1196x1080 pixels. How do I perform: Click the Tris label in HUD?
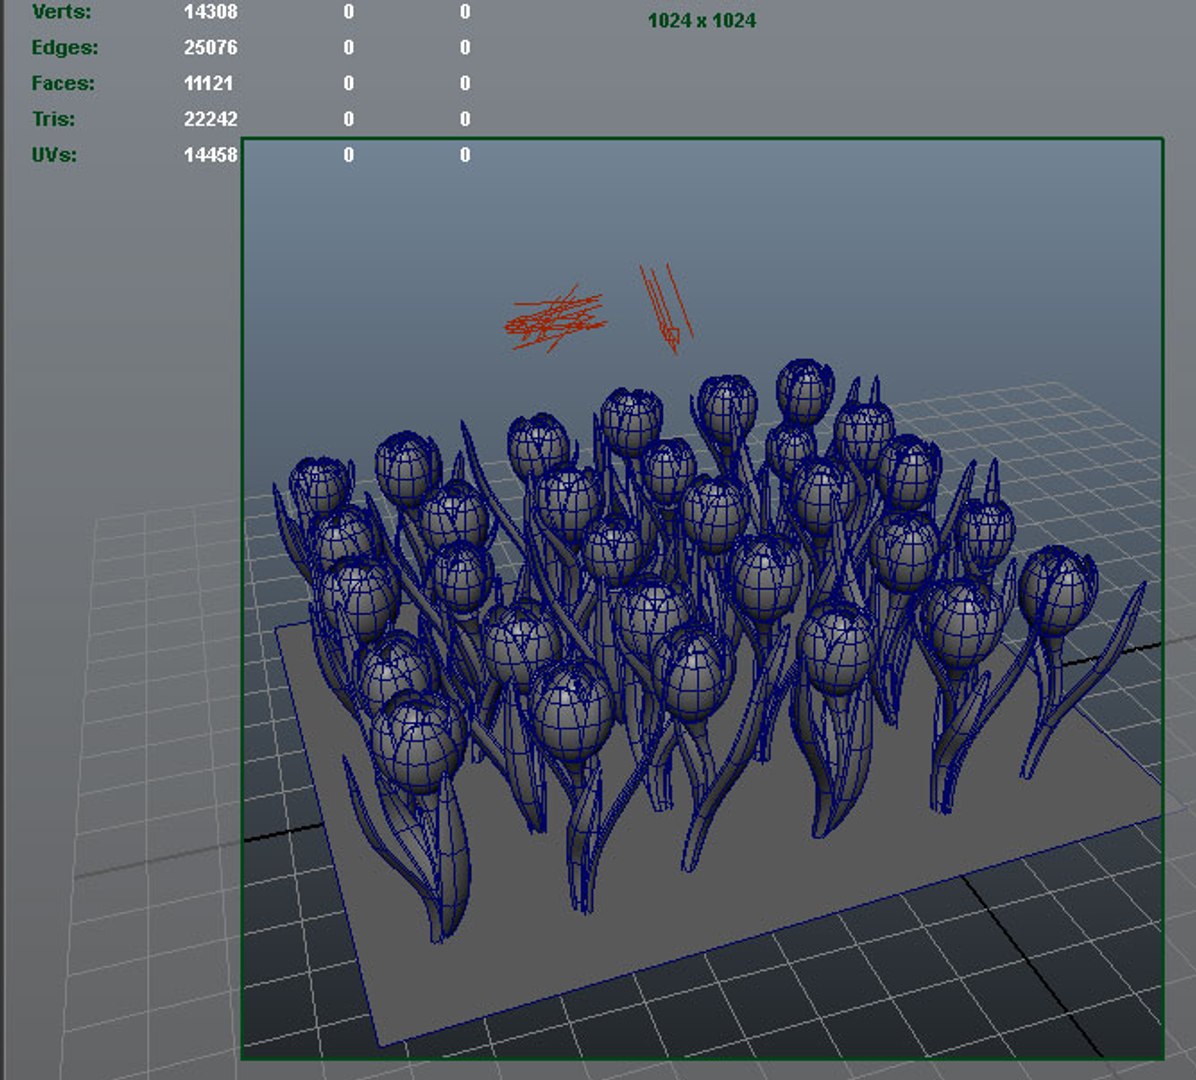53,119
